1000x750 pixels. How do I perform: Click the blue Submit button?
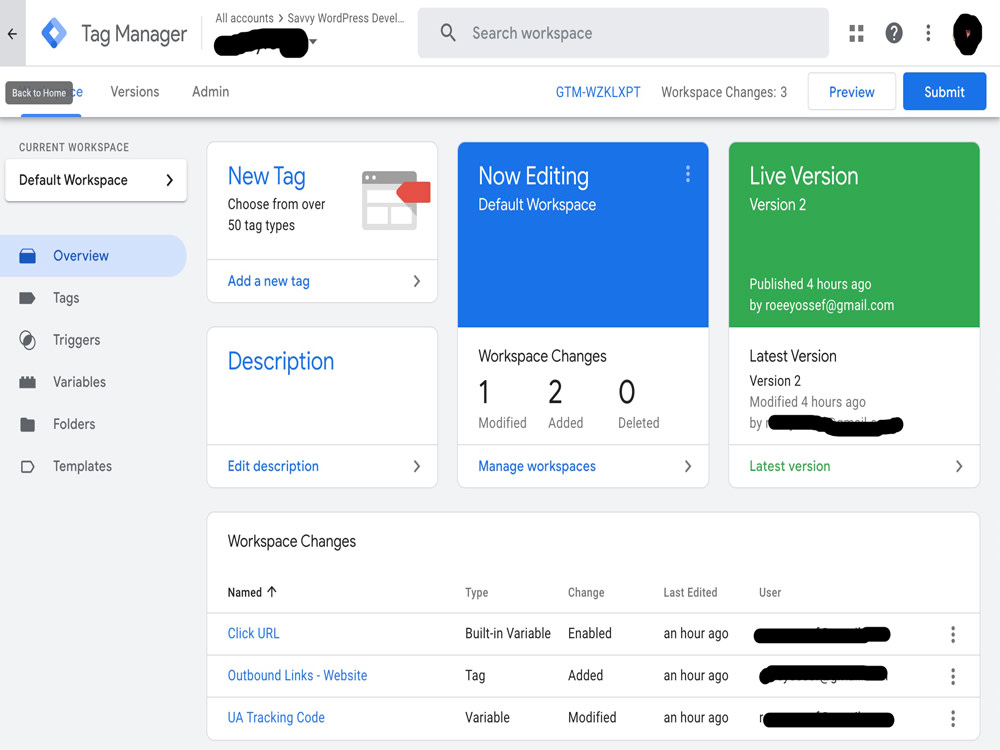pos(944,92)
